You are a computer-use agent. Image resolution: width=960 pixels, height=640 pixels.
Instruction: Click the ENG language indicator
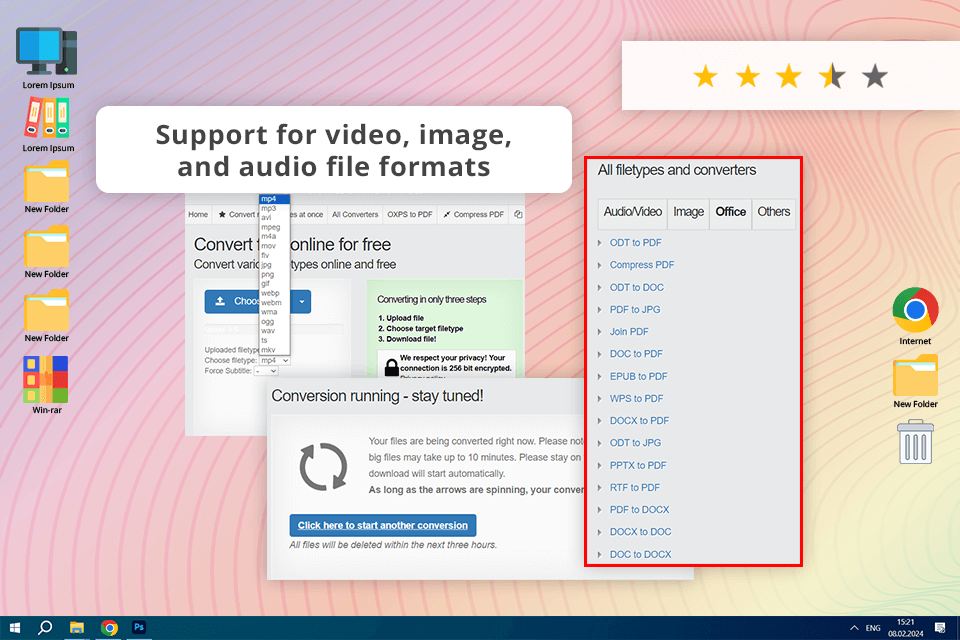coord(873,628)
